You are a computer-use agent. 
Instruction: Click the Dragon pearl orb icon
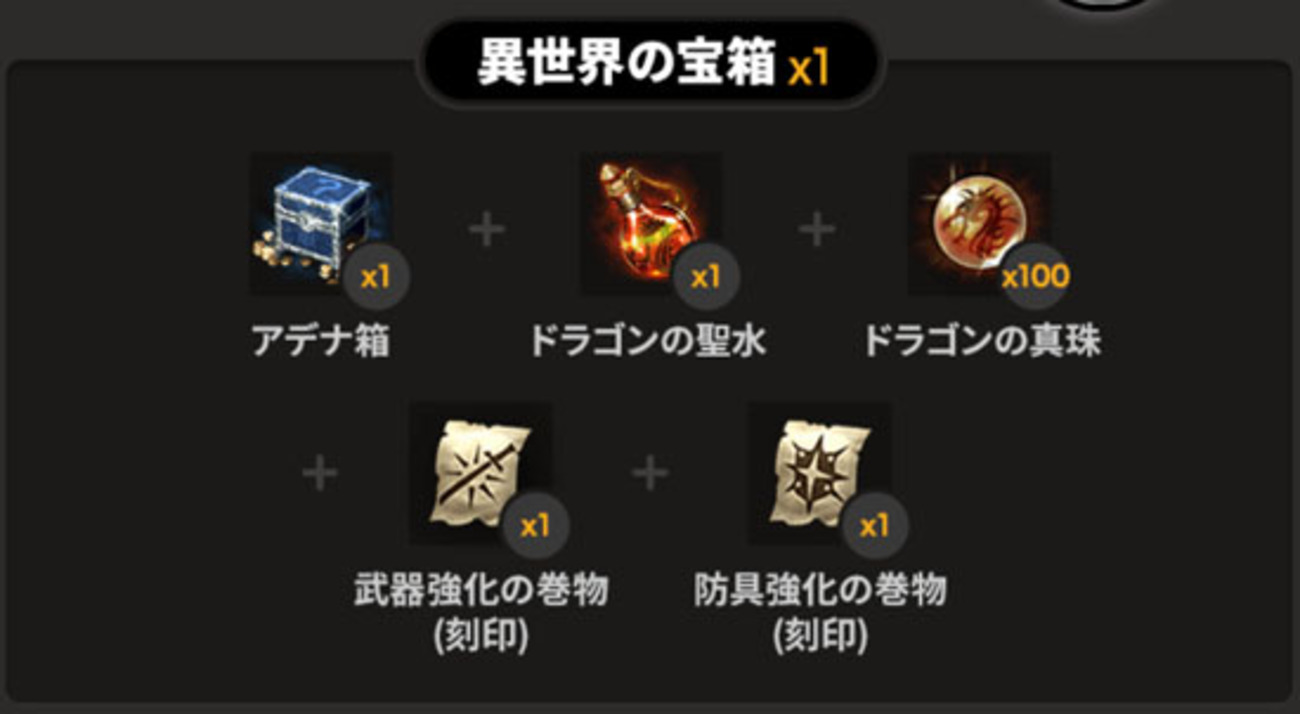tap(979, 224)
